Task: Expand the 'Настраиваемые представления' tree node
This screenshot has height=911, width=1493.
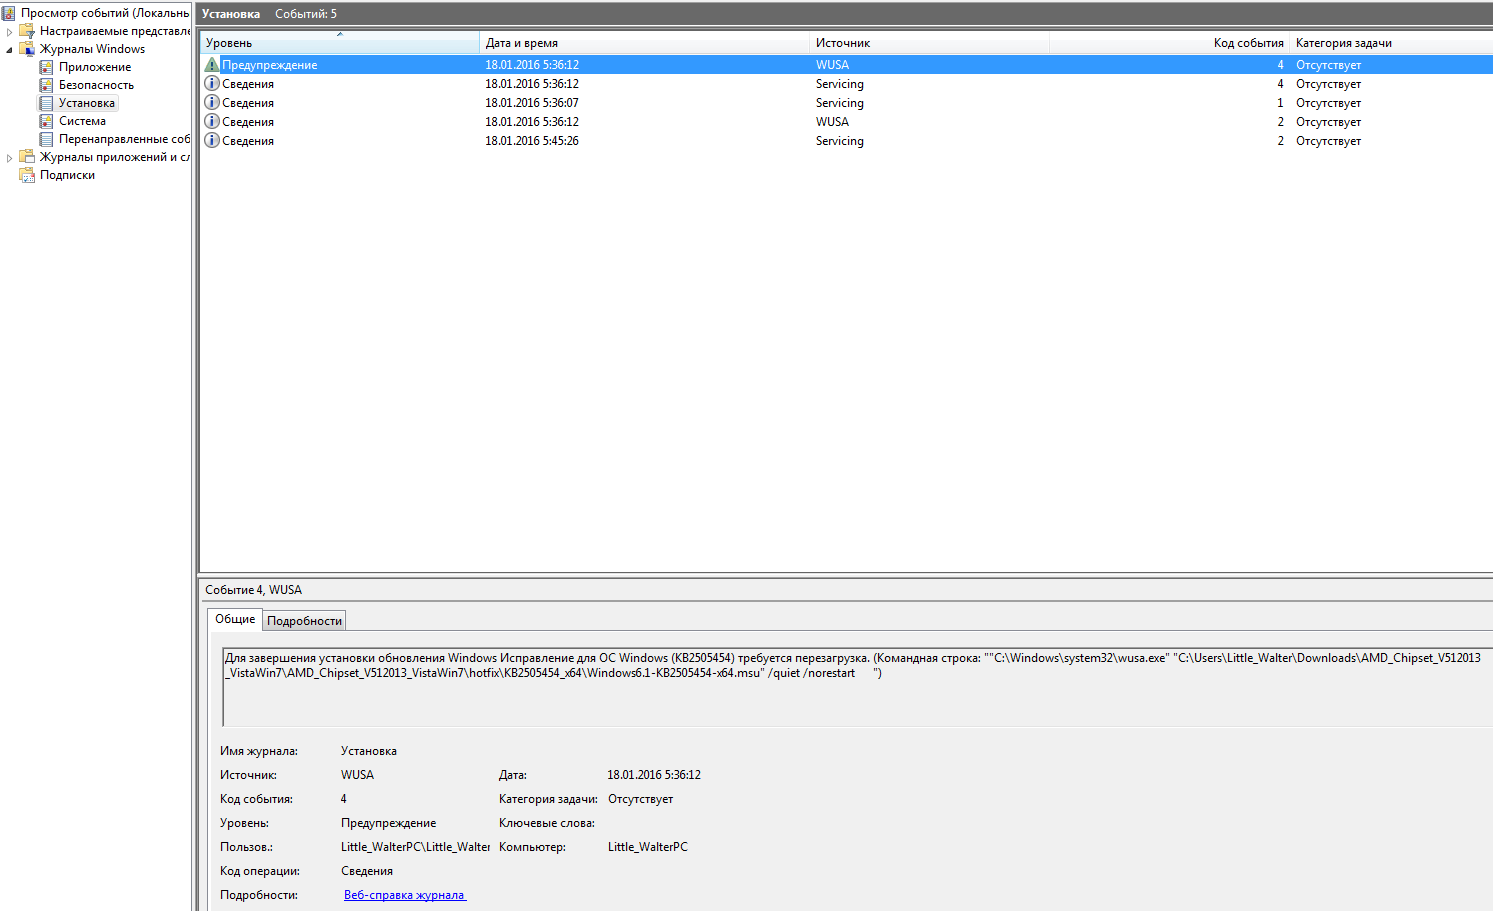Action: click(10, 31)
